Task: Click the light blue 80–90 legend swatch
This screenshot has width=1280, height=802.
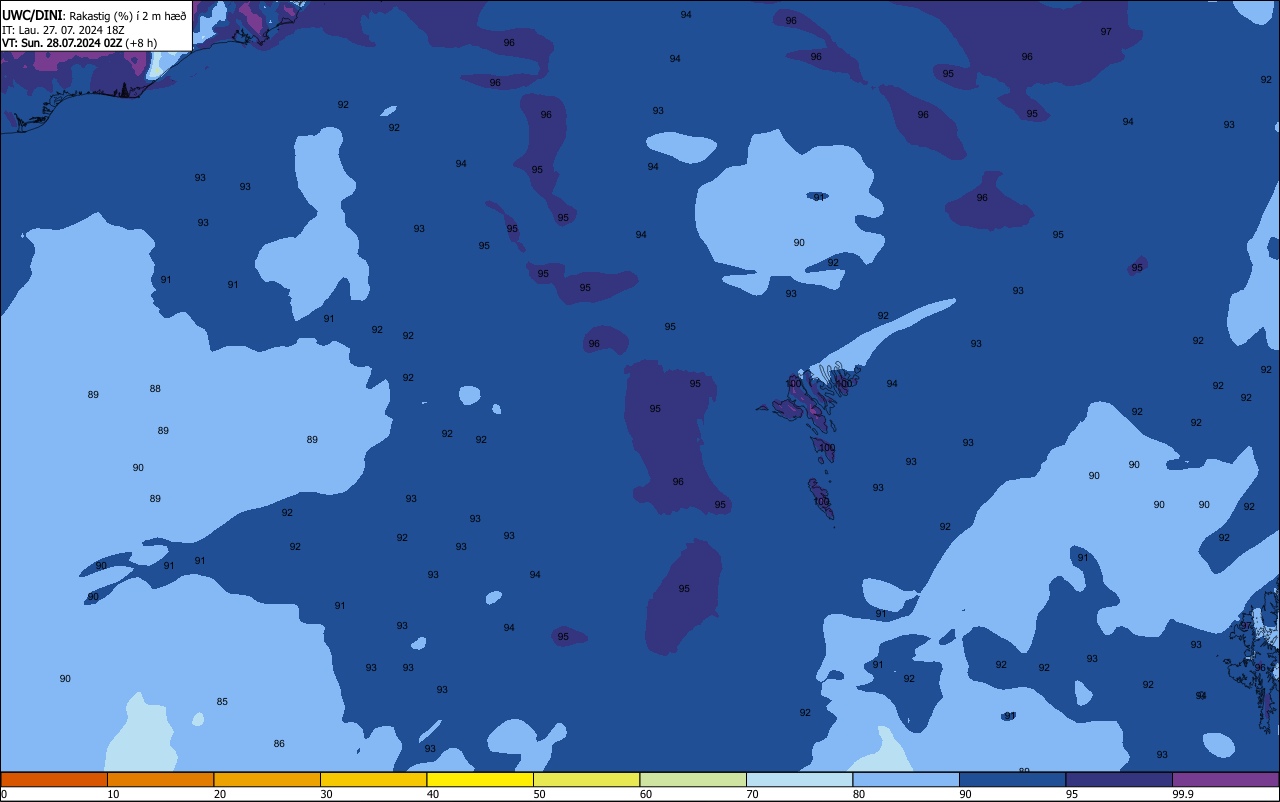Action: [906, 779]
